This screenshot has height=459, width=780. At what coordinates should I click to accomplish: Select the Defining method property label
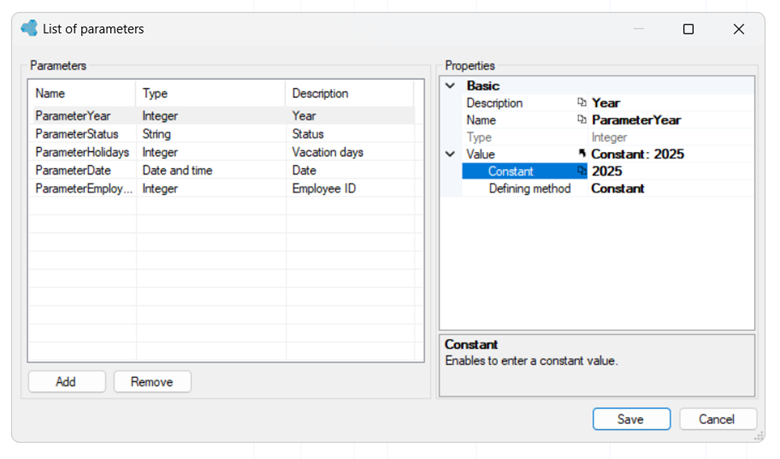[530, 188]
